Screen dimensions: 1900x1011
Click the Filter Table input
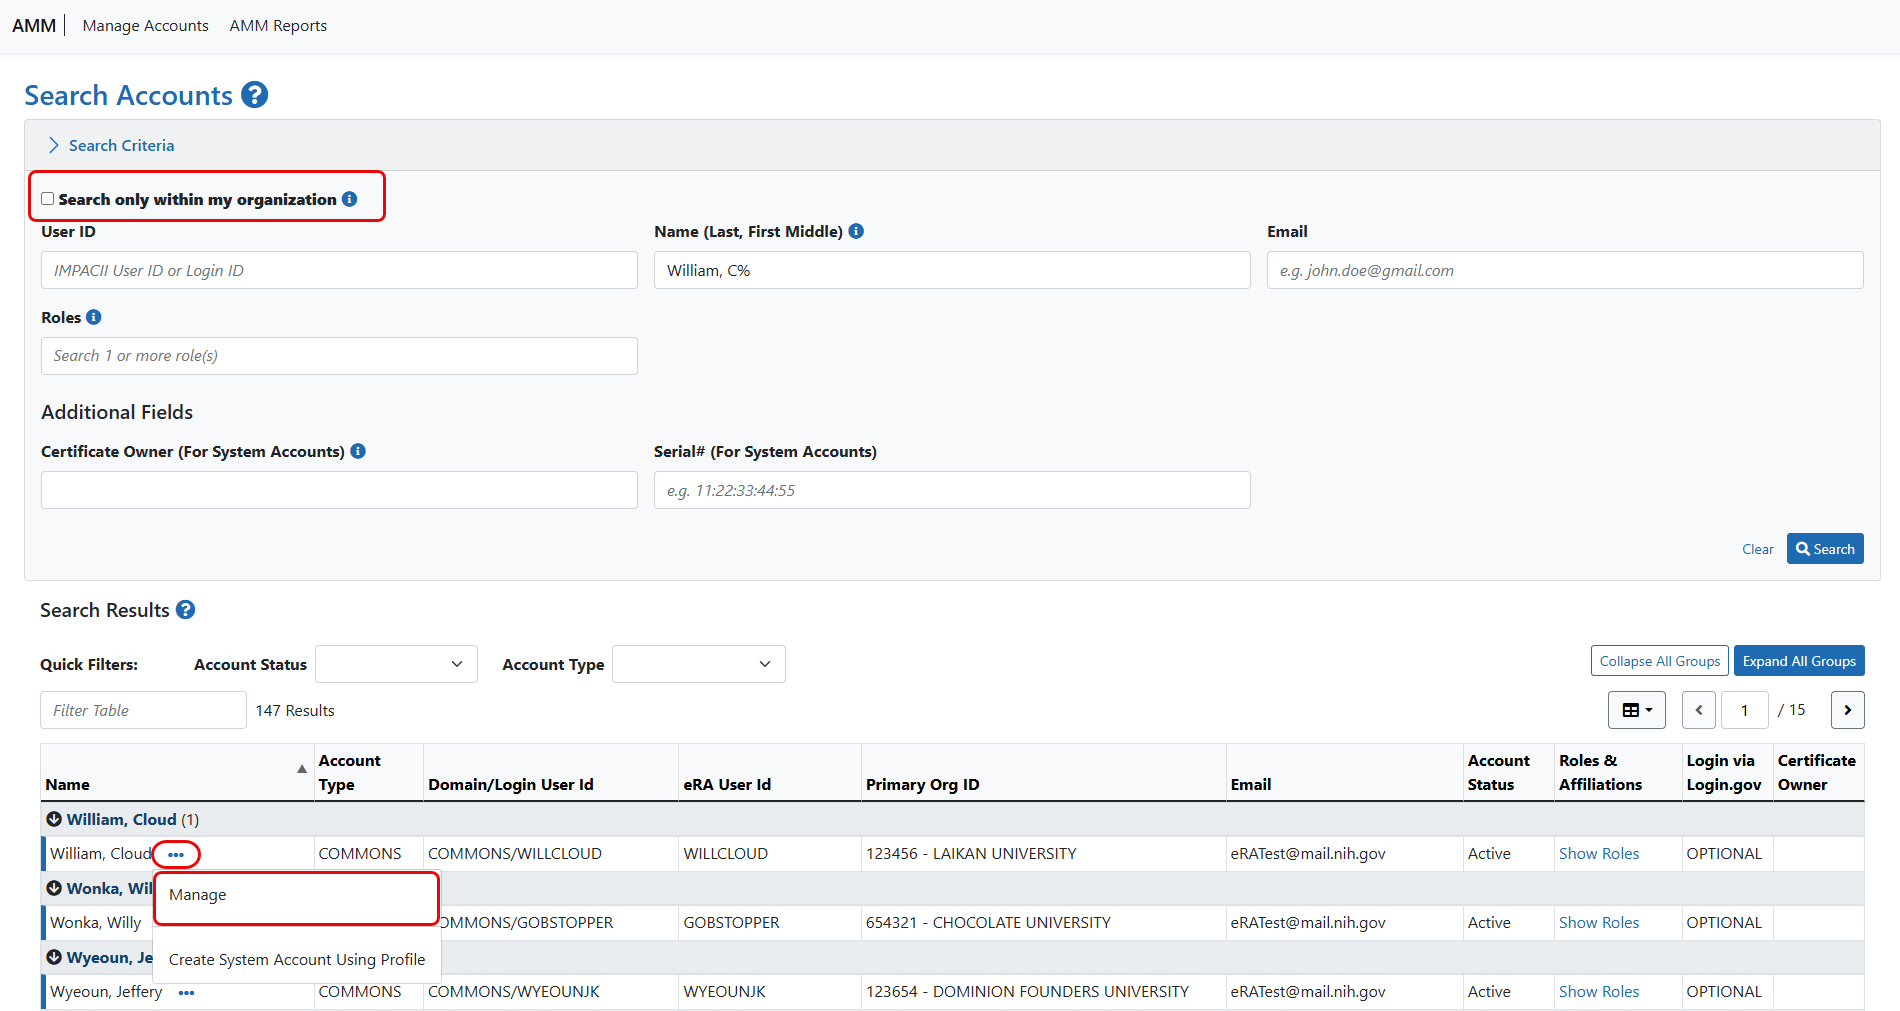click(143, 710)
